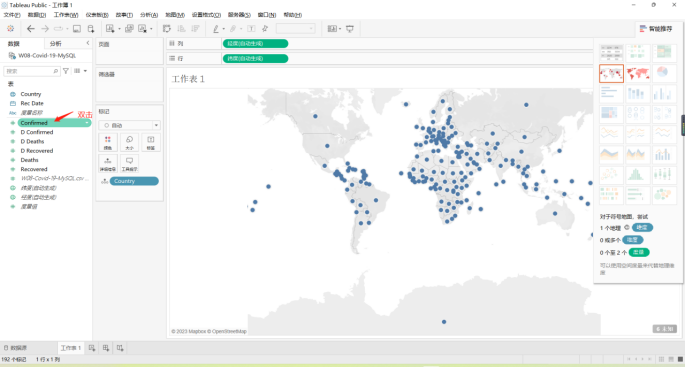The height and width of the screenshot is (368, 686).
Task: Select the Recovered measure field
Action: click(x=34, y=169)
